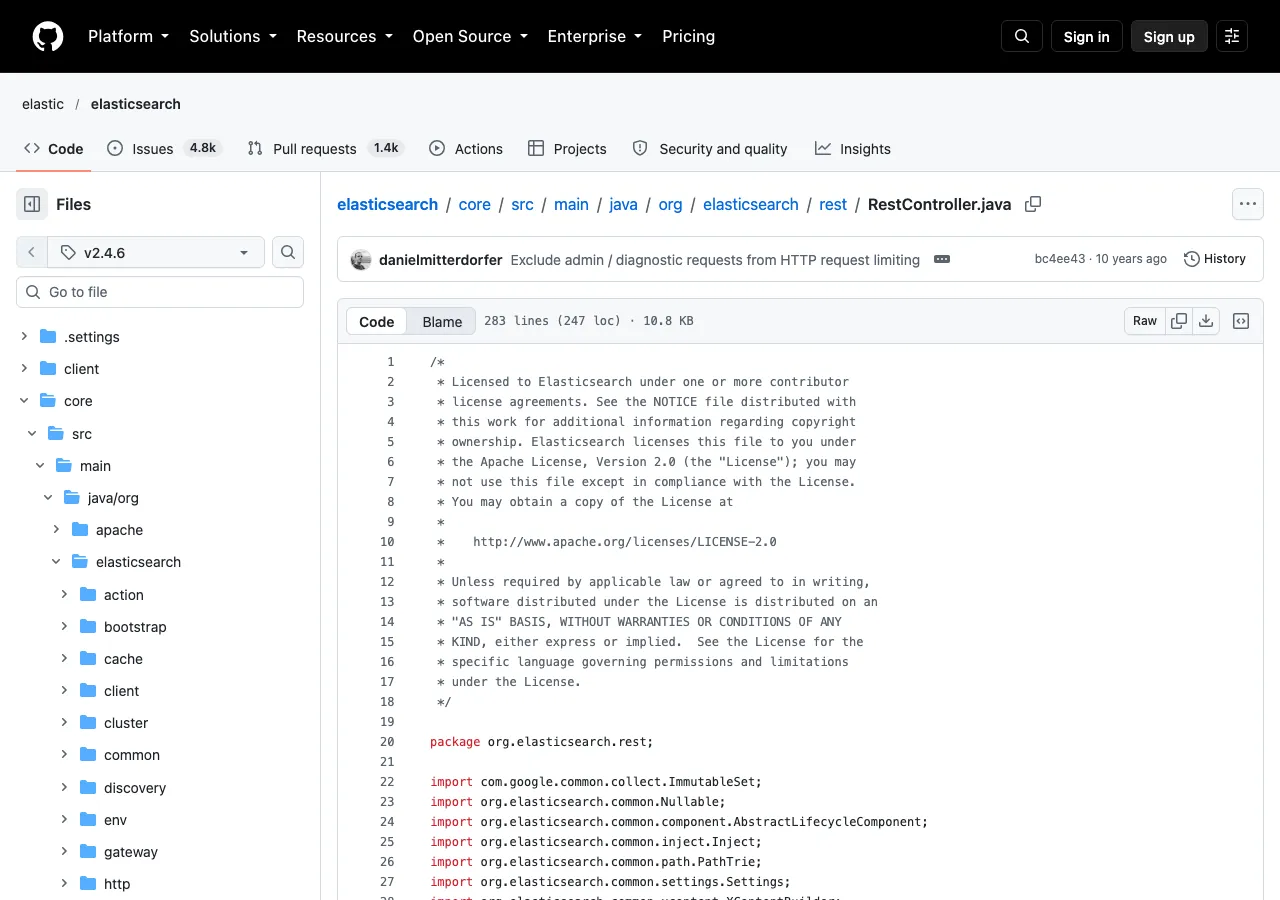
Task: Open the apache folder icon
Action: [x=80, y=530]
